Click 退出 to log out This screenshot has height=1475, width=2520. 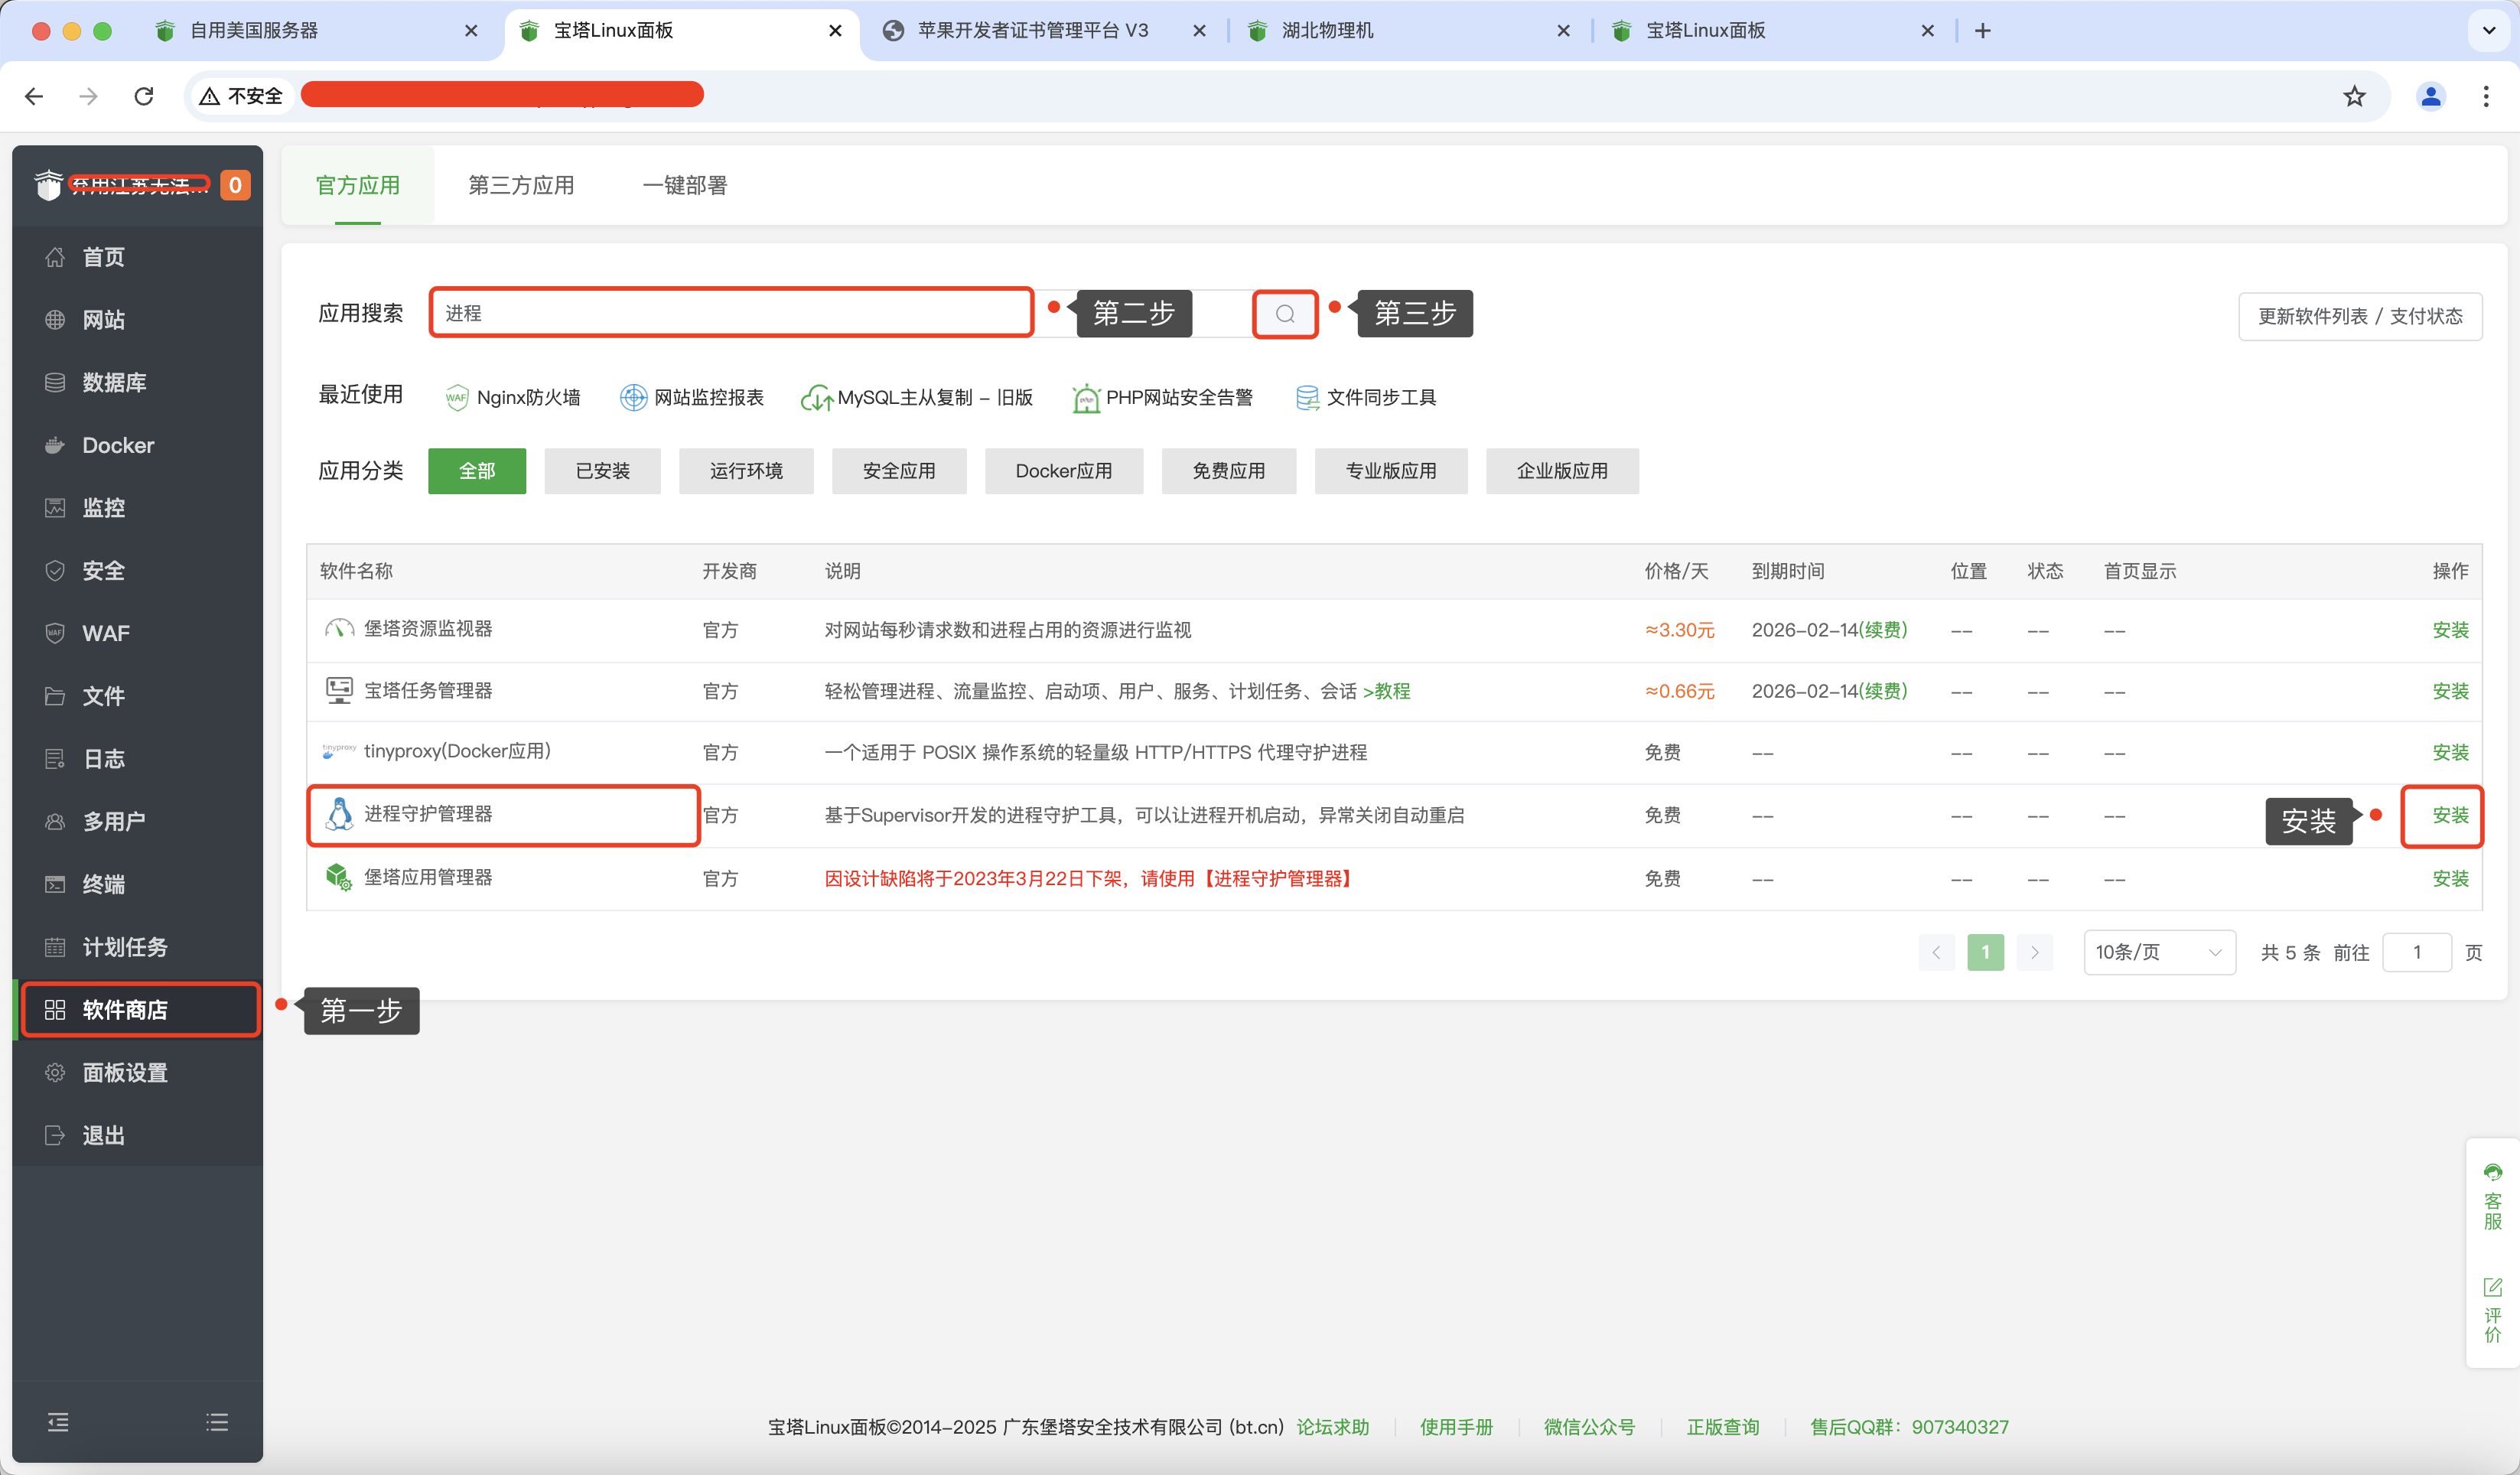click(x=138, y=1135)
